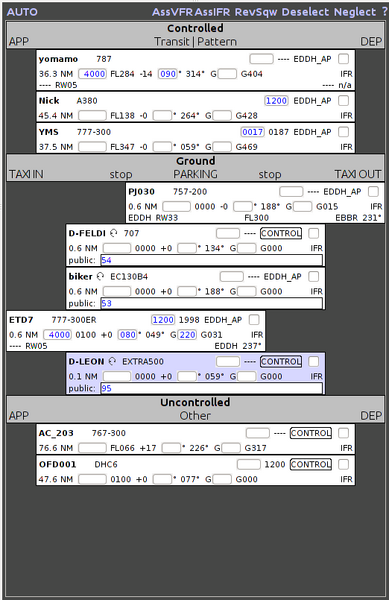Click Deselect in the top bar
The width and height of the screenshot is (389, 600).
pyautogui.click(x=305, y=12)
